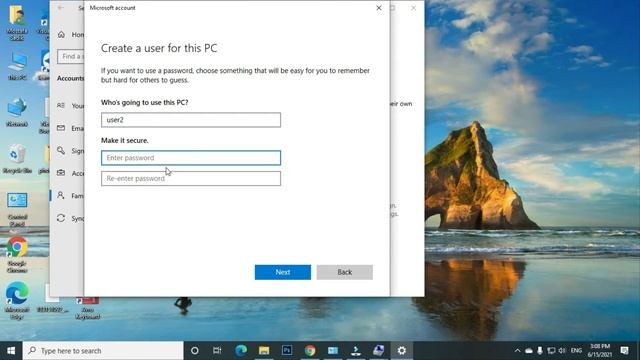Viewport: 640px width, 360px height.
Task: Click the Back button
Action: click(344, 272)
